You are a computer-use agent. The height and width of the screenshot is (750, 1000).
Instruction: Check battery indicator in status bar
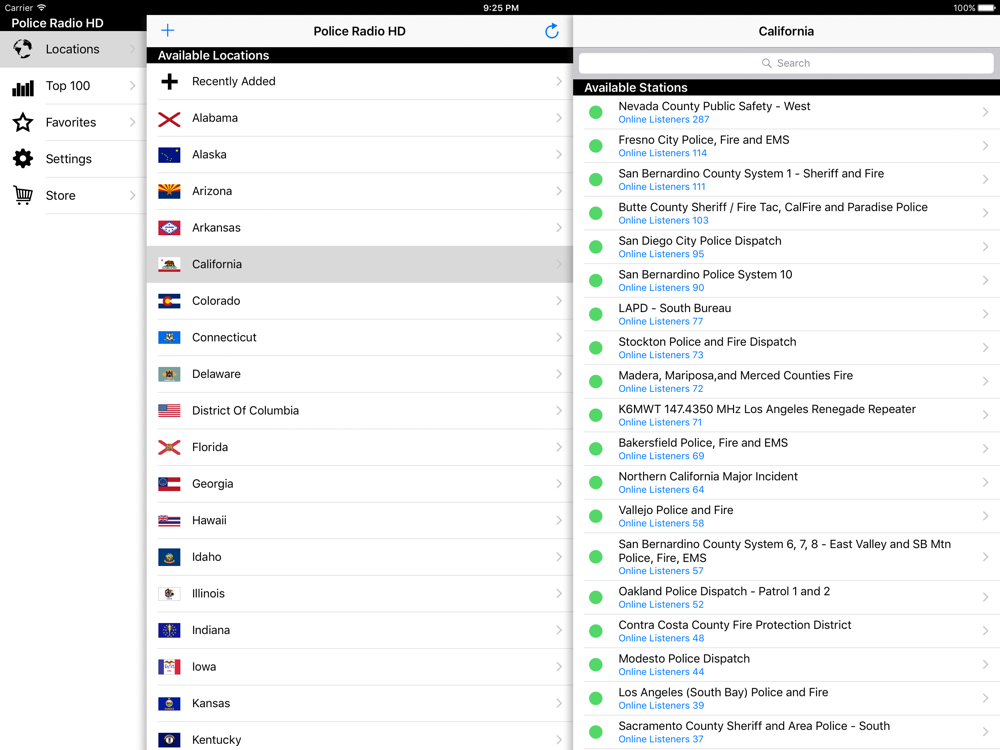point(987,8)
